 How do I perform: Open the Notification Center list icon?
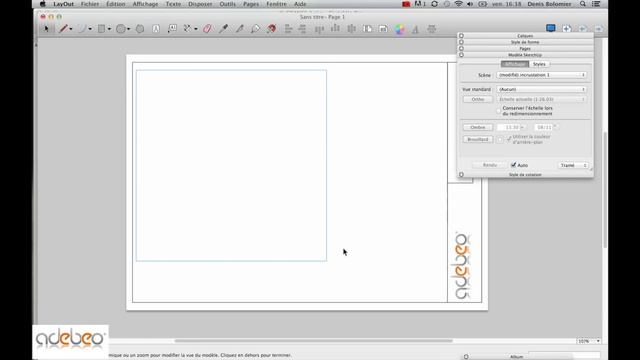tap(596, 4)
